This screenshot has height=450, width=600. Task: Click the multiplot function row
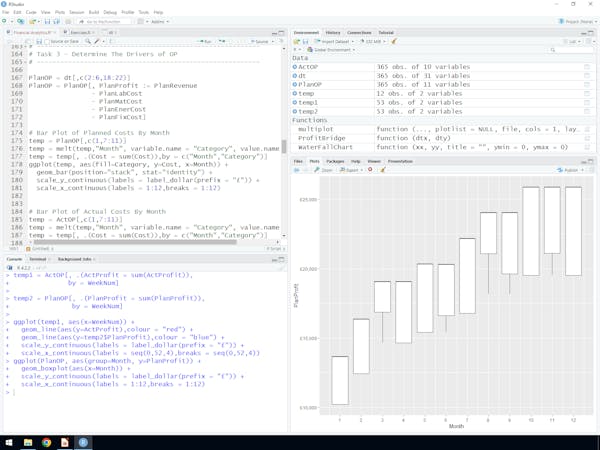443,129
